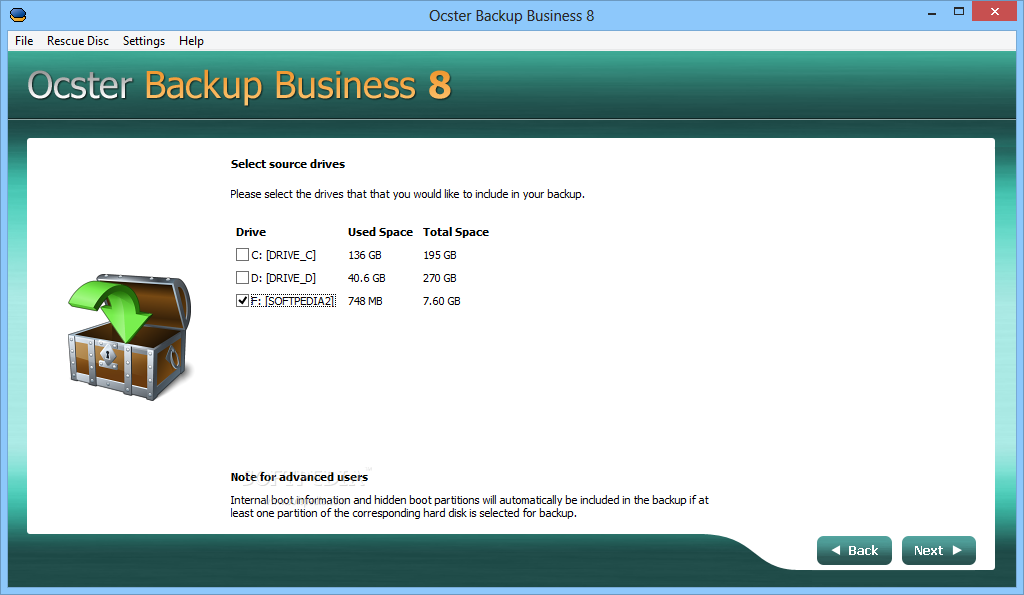Open the Help menu

pyautogui.click(x=191, y=40)
